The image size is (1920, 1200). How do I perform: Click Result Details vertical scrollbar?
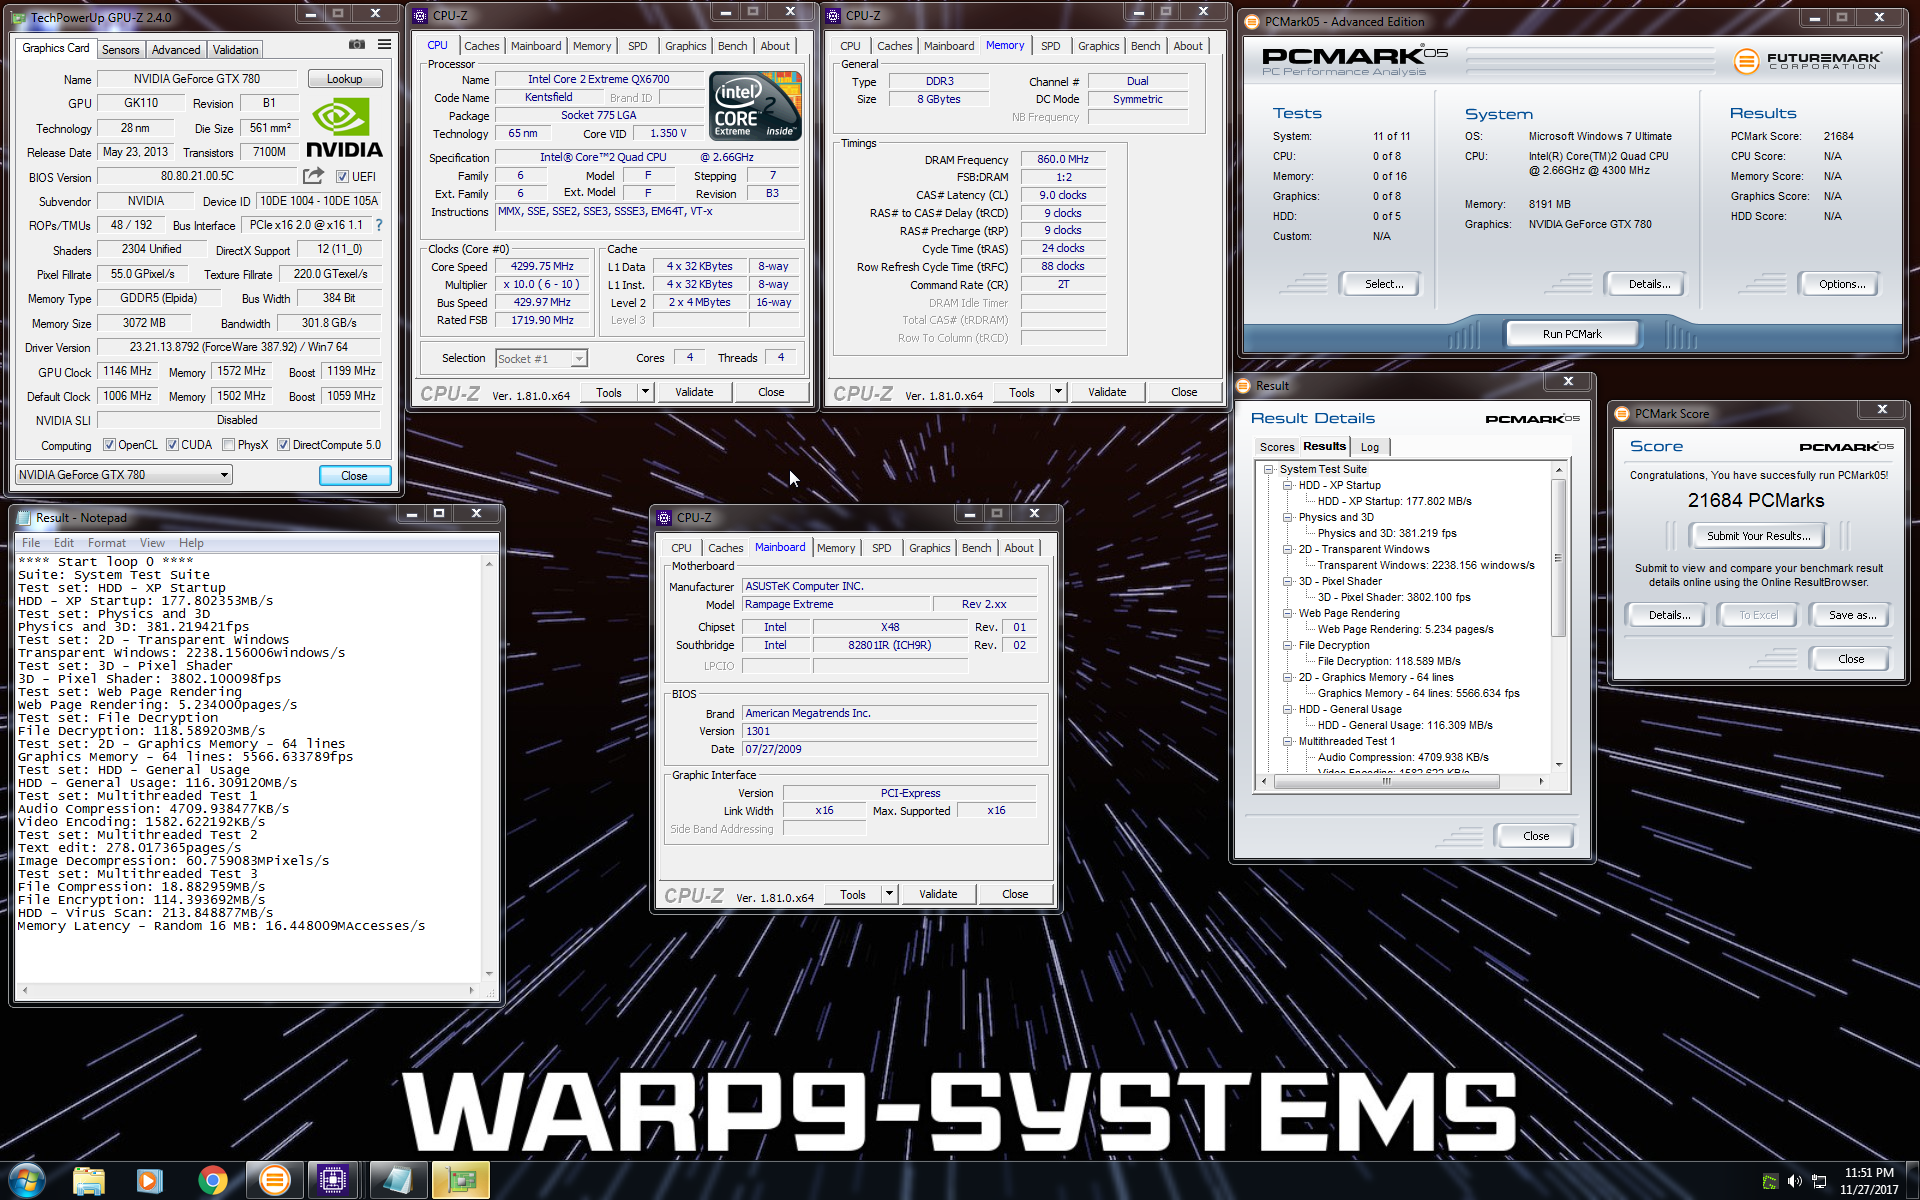(x=1558, y=617)
